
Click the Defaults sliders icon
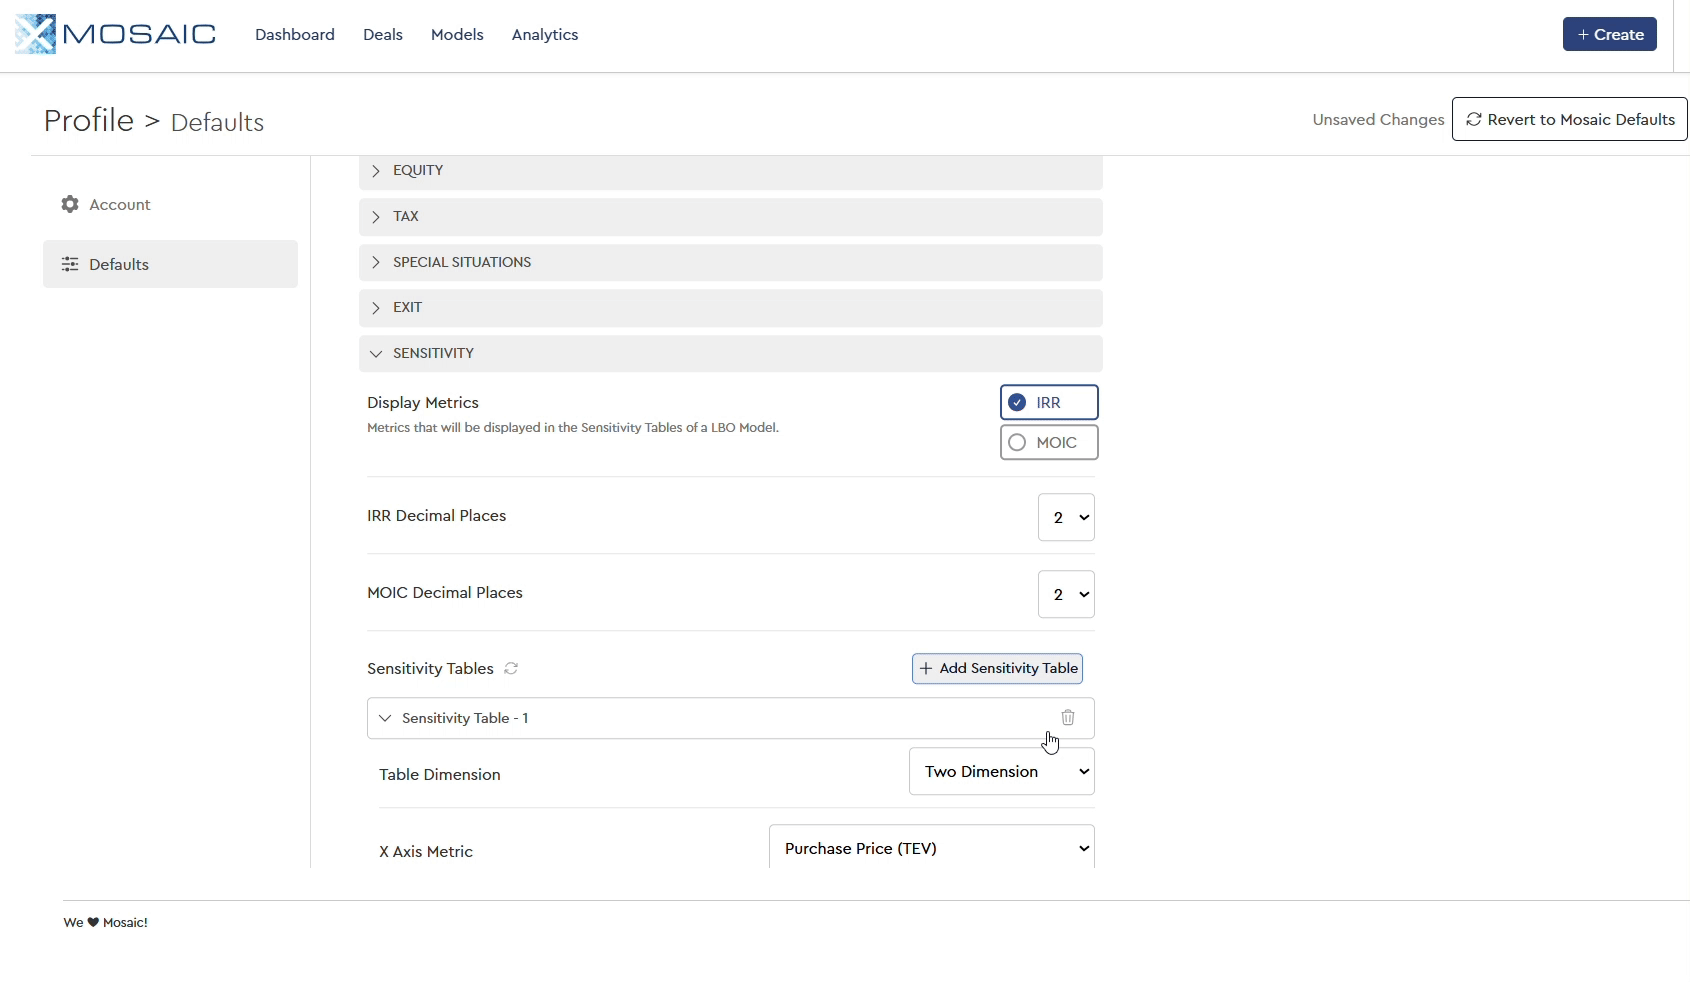point(70,264)
